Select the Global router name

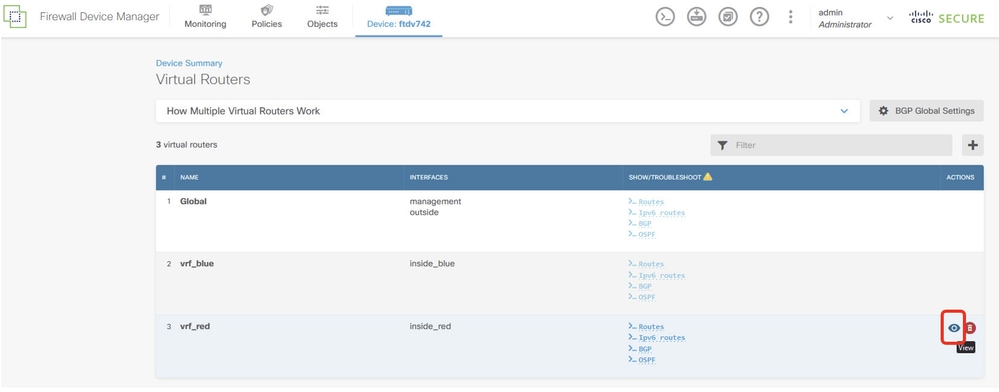click(x=194, y=201)
